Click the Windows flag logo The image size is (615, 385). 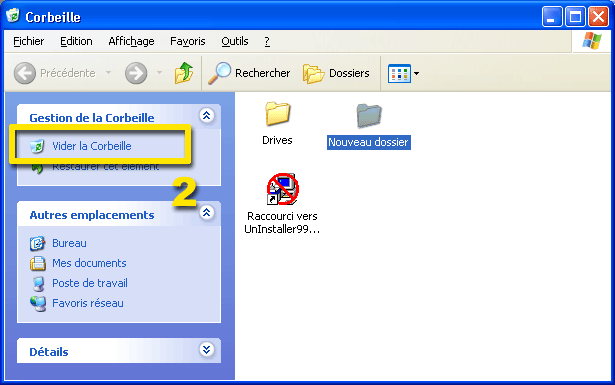(x=592, y=41)
